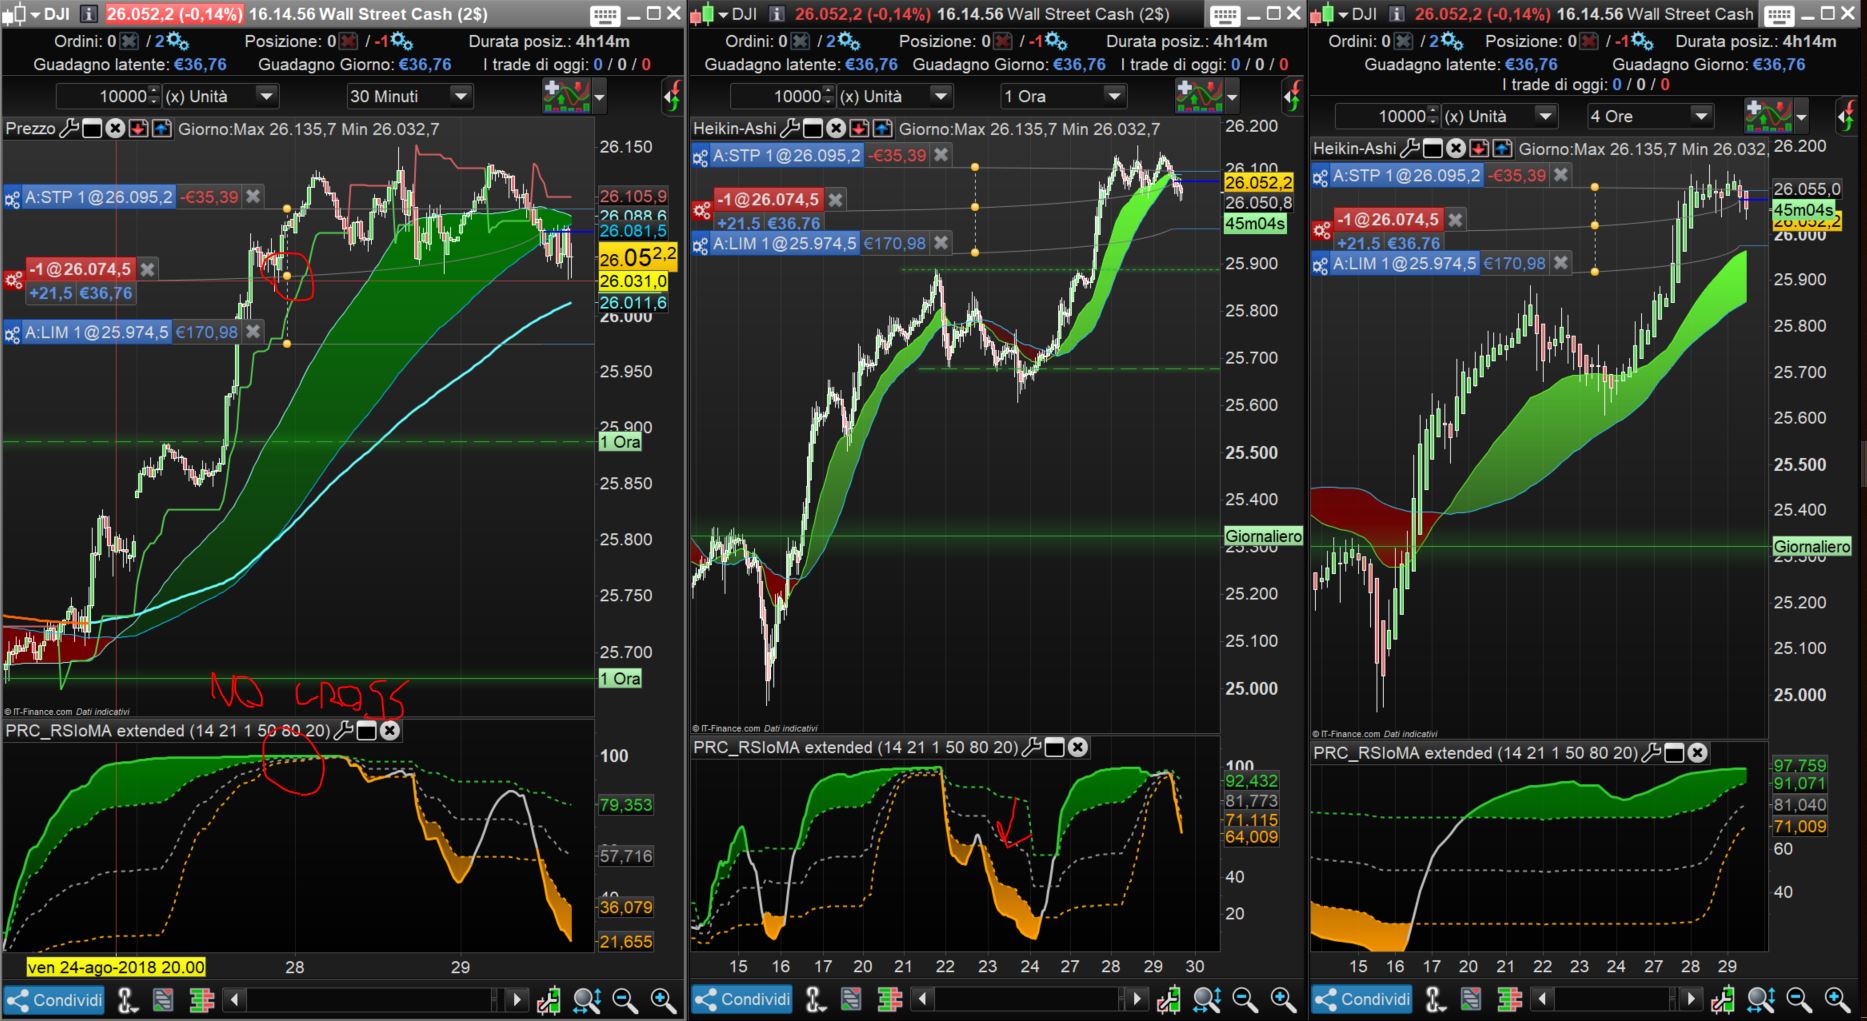Move Prezzo panel up with blue arrow
The image size is (1867, 1021).
[x=161, y=129]
